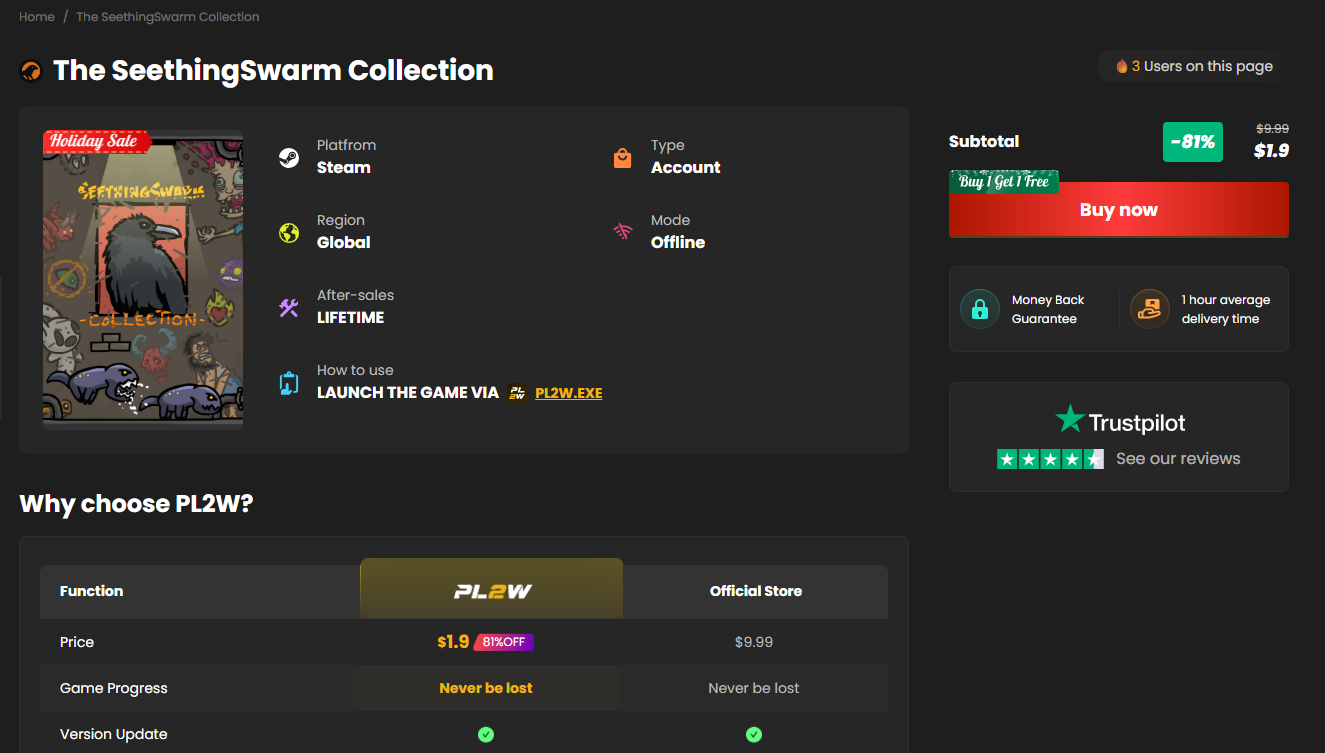The height and width of the screenshot is (753, 1325).
Task: Click the Money Back Guarantee lock icon
Action: tap(980, 309)
